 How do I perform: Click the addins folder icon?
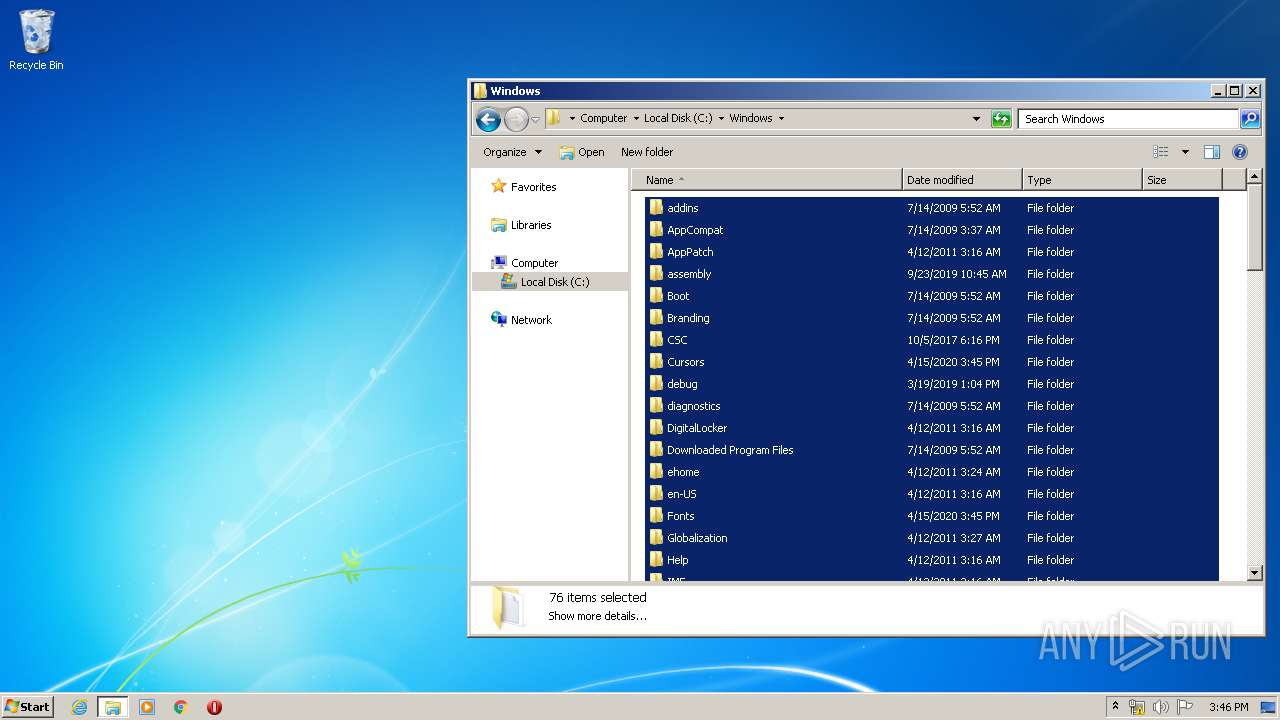click(x=656, y=208)
